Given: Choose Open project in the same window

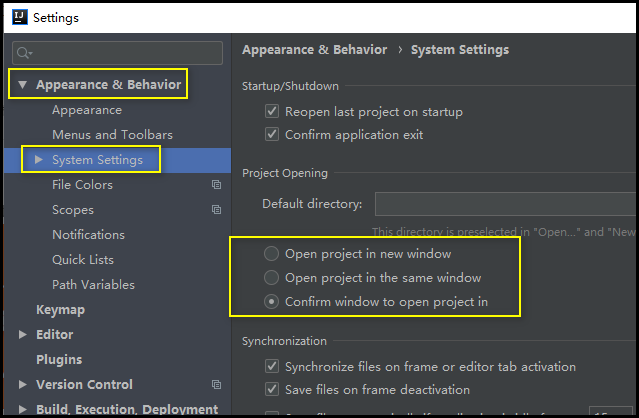Looking at the screenshot, I should [x=271, y=278].
